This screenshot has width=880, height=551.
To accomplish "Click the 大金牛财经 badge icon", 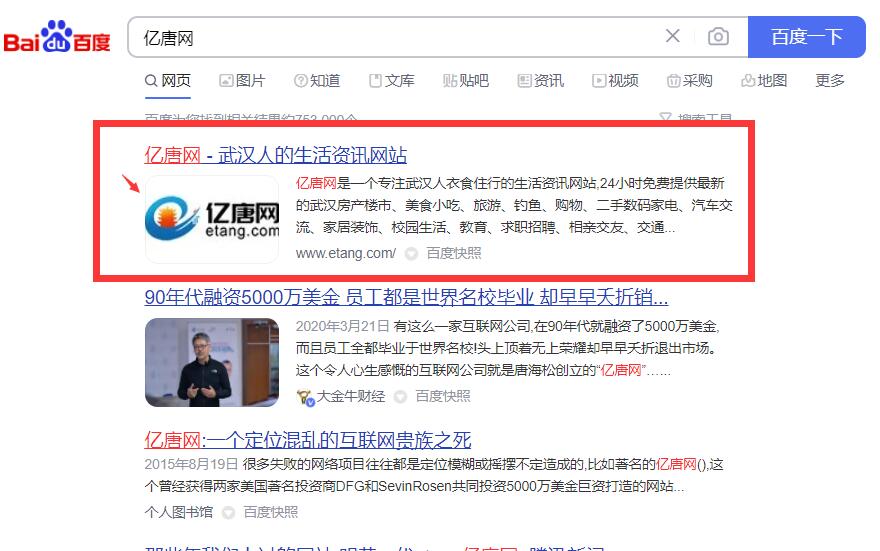I will point(305,397).
